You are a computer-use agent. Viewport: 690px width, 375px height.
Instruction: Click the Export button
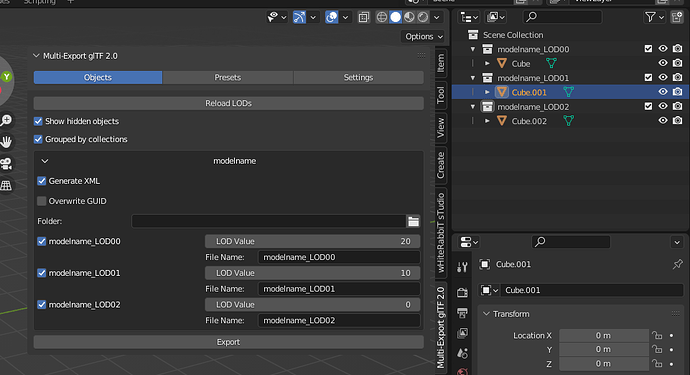pos(228,342)
